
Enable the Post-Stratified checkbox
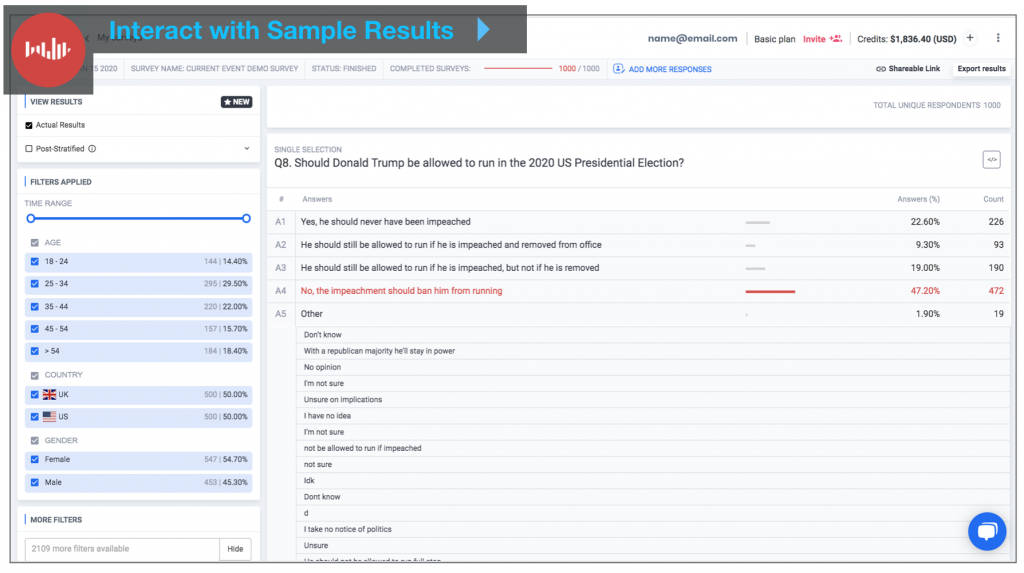(x=29, y=149)
